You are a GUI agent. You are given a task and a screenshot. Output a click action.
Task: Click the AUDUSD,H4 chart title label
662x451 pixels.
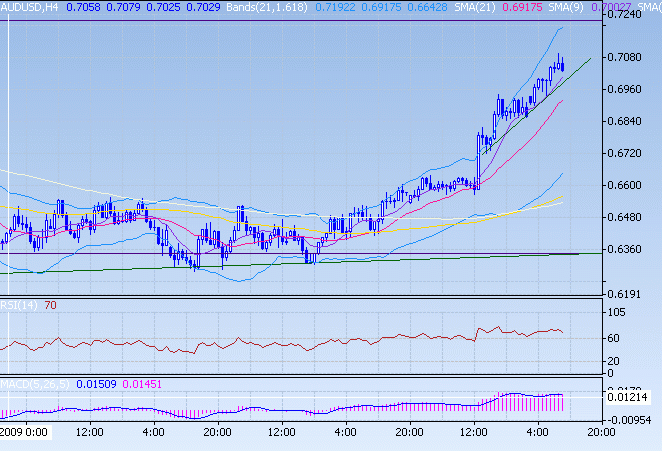click(x=28, y=7)
